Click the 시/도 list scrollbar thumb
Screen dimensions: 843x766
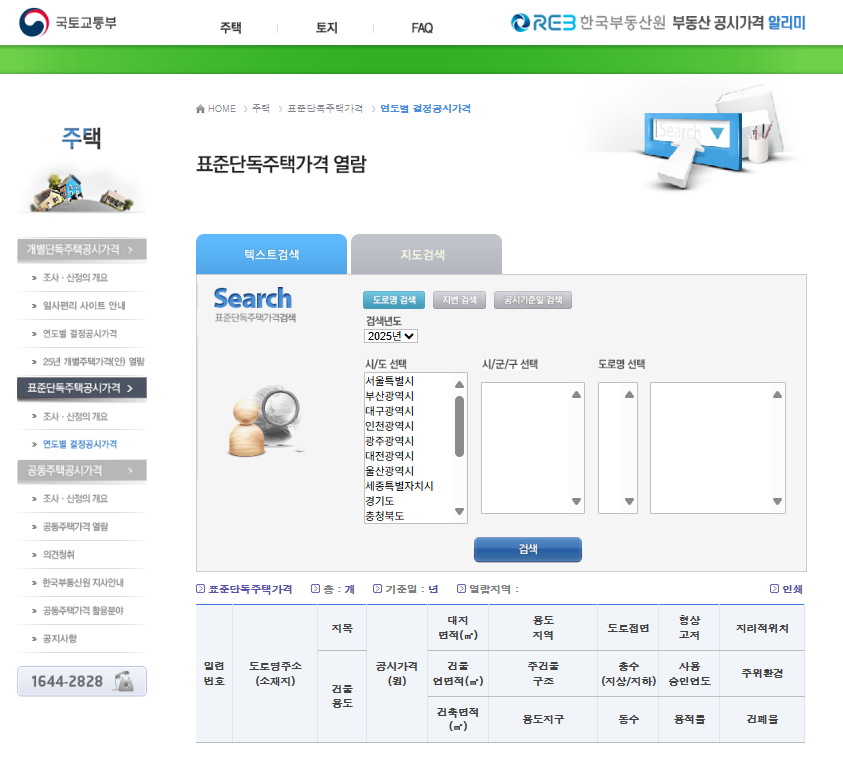(459, 426)
